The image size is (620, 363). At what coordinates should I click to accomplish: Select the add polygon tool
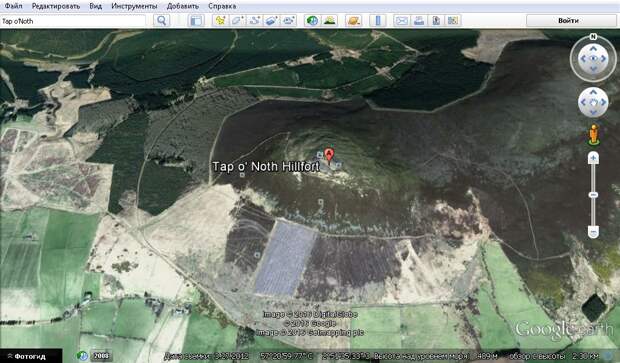point(237,21)
